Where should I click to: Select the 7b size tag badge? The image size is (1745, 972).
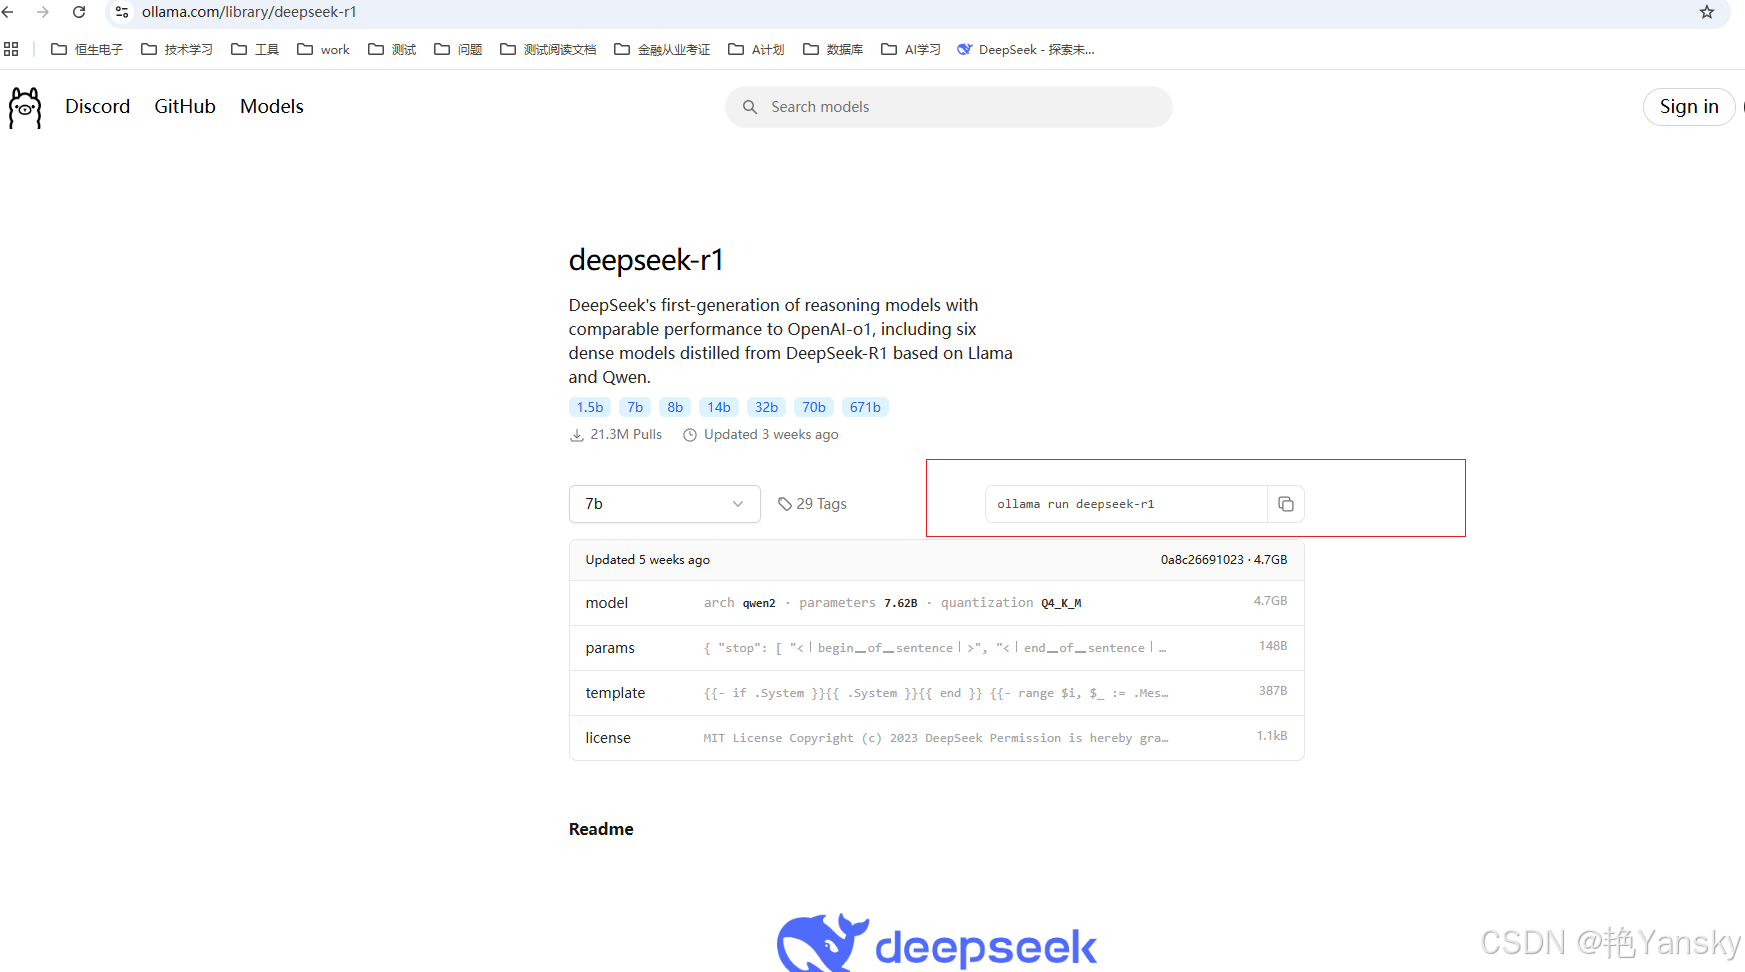635,407
